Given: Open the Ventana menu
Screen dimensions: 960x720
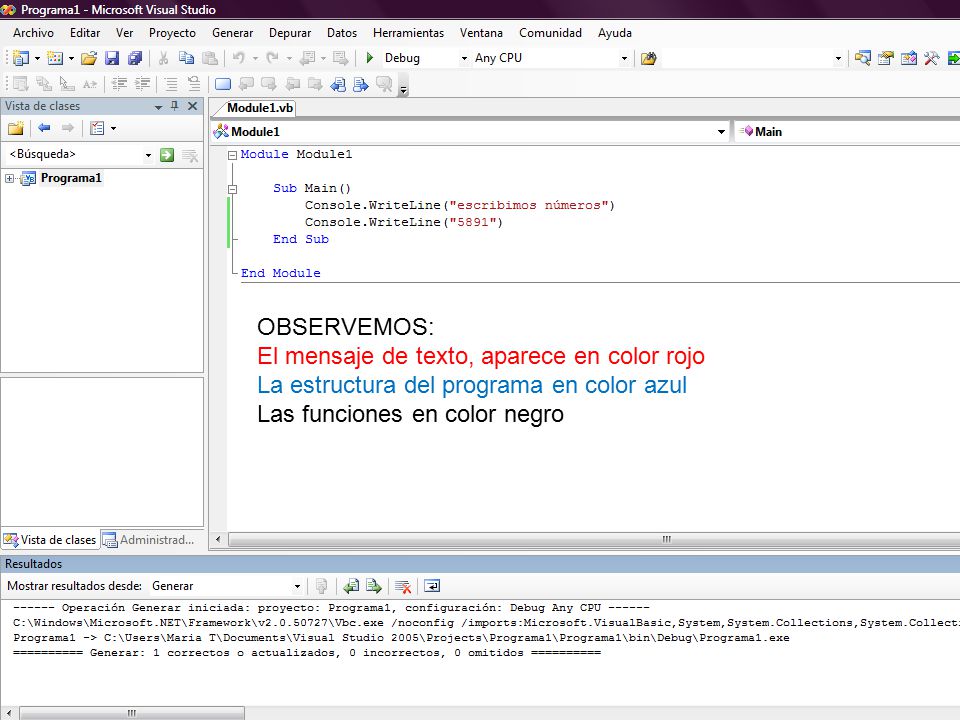Looking at the screenshot, I should pos(481,33).
